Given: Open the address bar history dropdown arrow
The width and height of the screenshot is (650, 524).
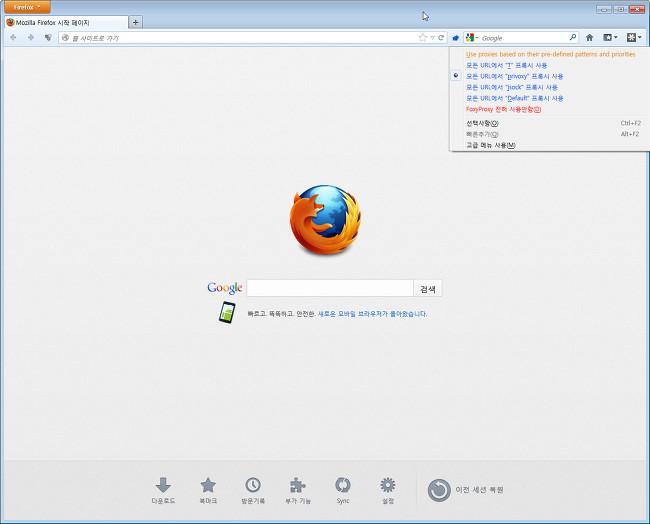Looking at the screenshot, I should pyautogui.click(x=432, y=37).
